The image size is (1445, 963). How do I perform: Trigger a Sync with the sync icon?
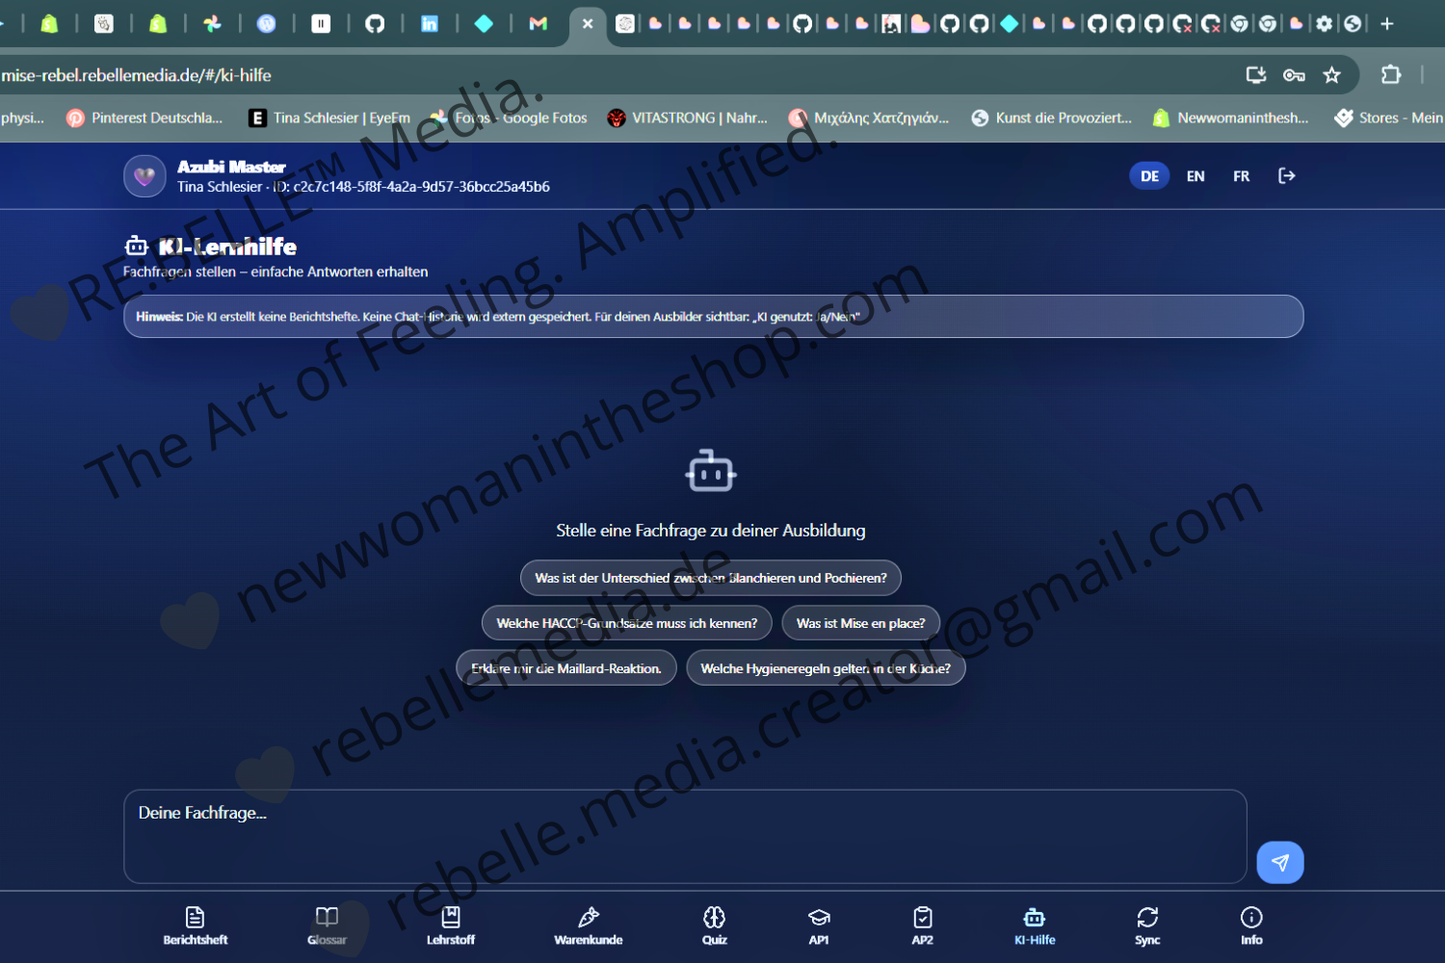coord(1147,925)
